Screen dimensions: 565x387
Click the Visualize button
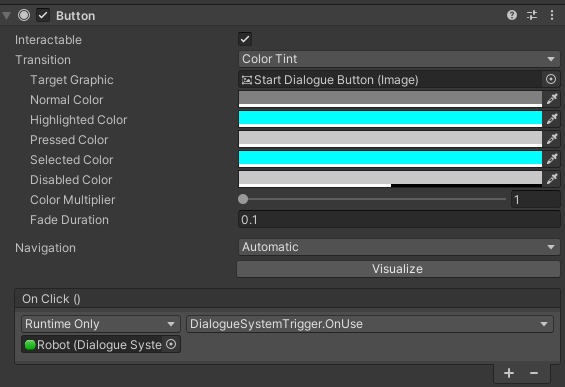[398, 269]
